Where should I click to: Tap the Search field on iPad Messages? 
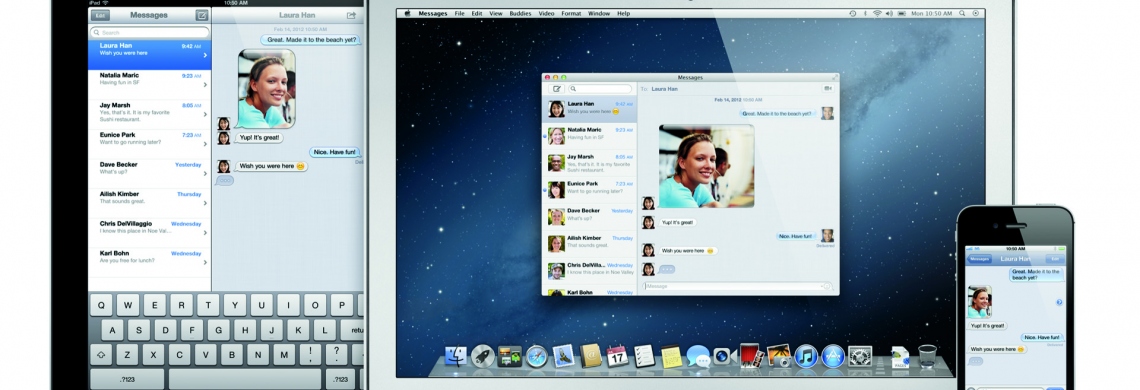pyautogui.click(x=150, y=33)
